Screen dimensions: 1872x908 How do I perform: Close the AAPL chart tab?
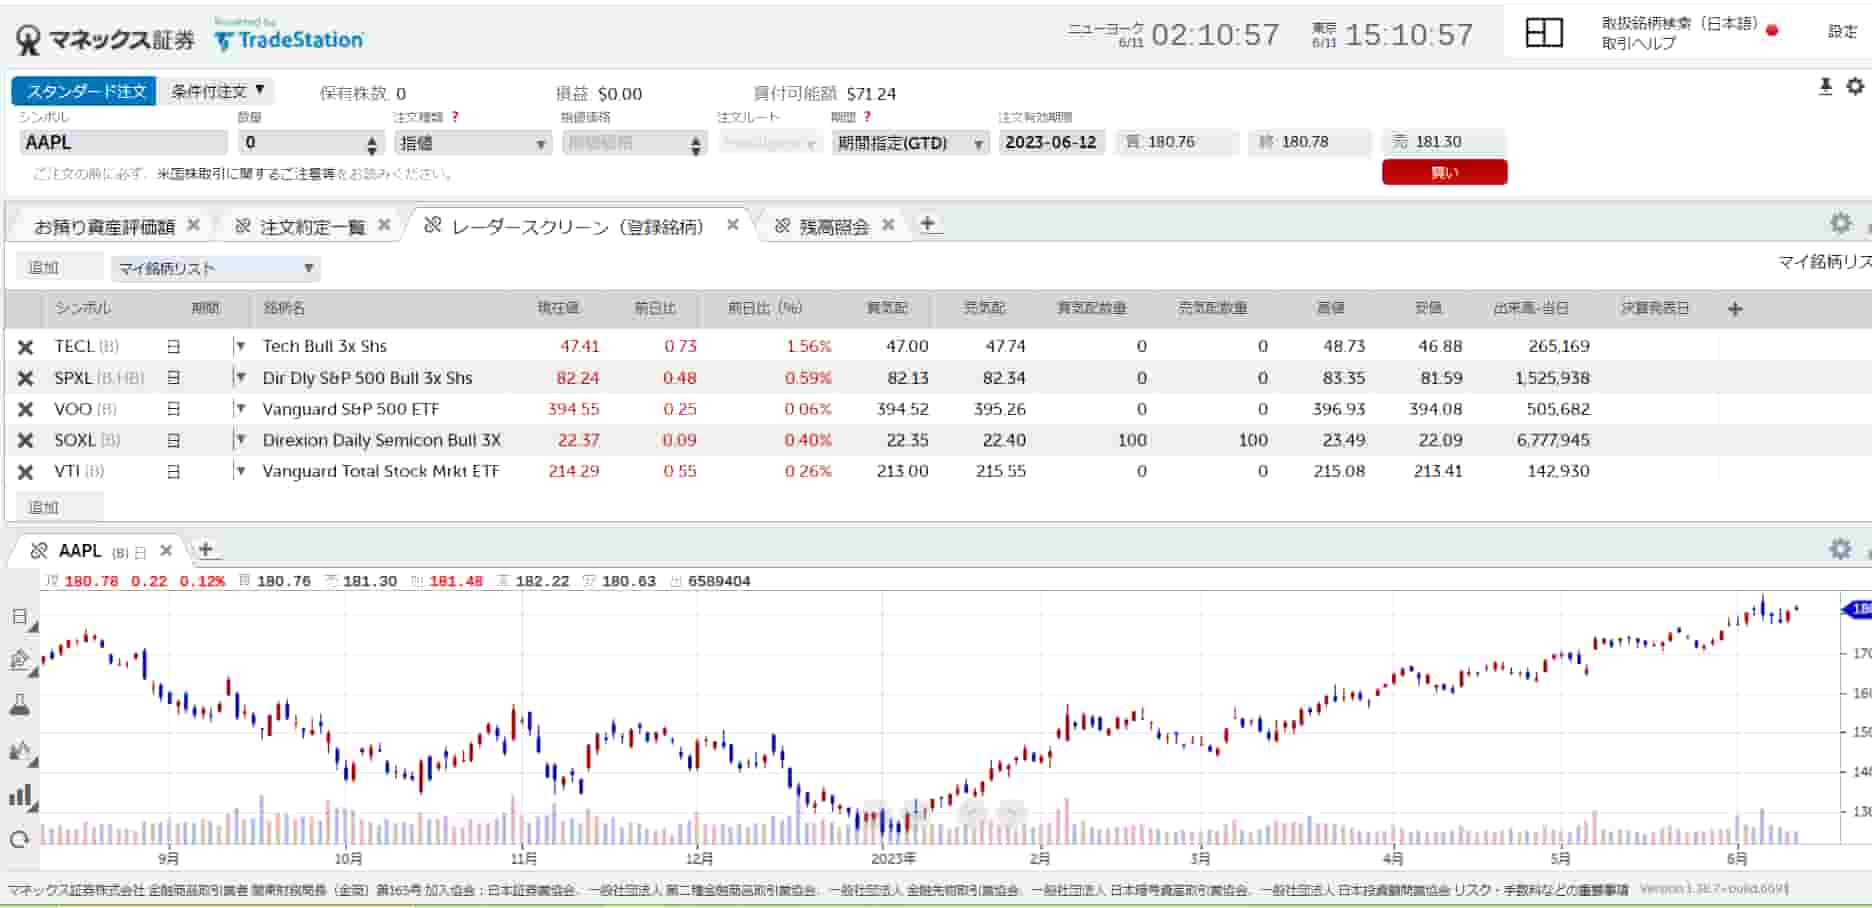click(x=167, y=550)
